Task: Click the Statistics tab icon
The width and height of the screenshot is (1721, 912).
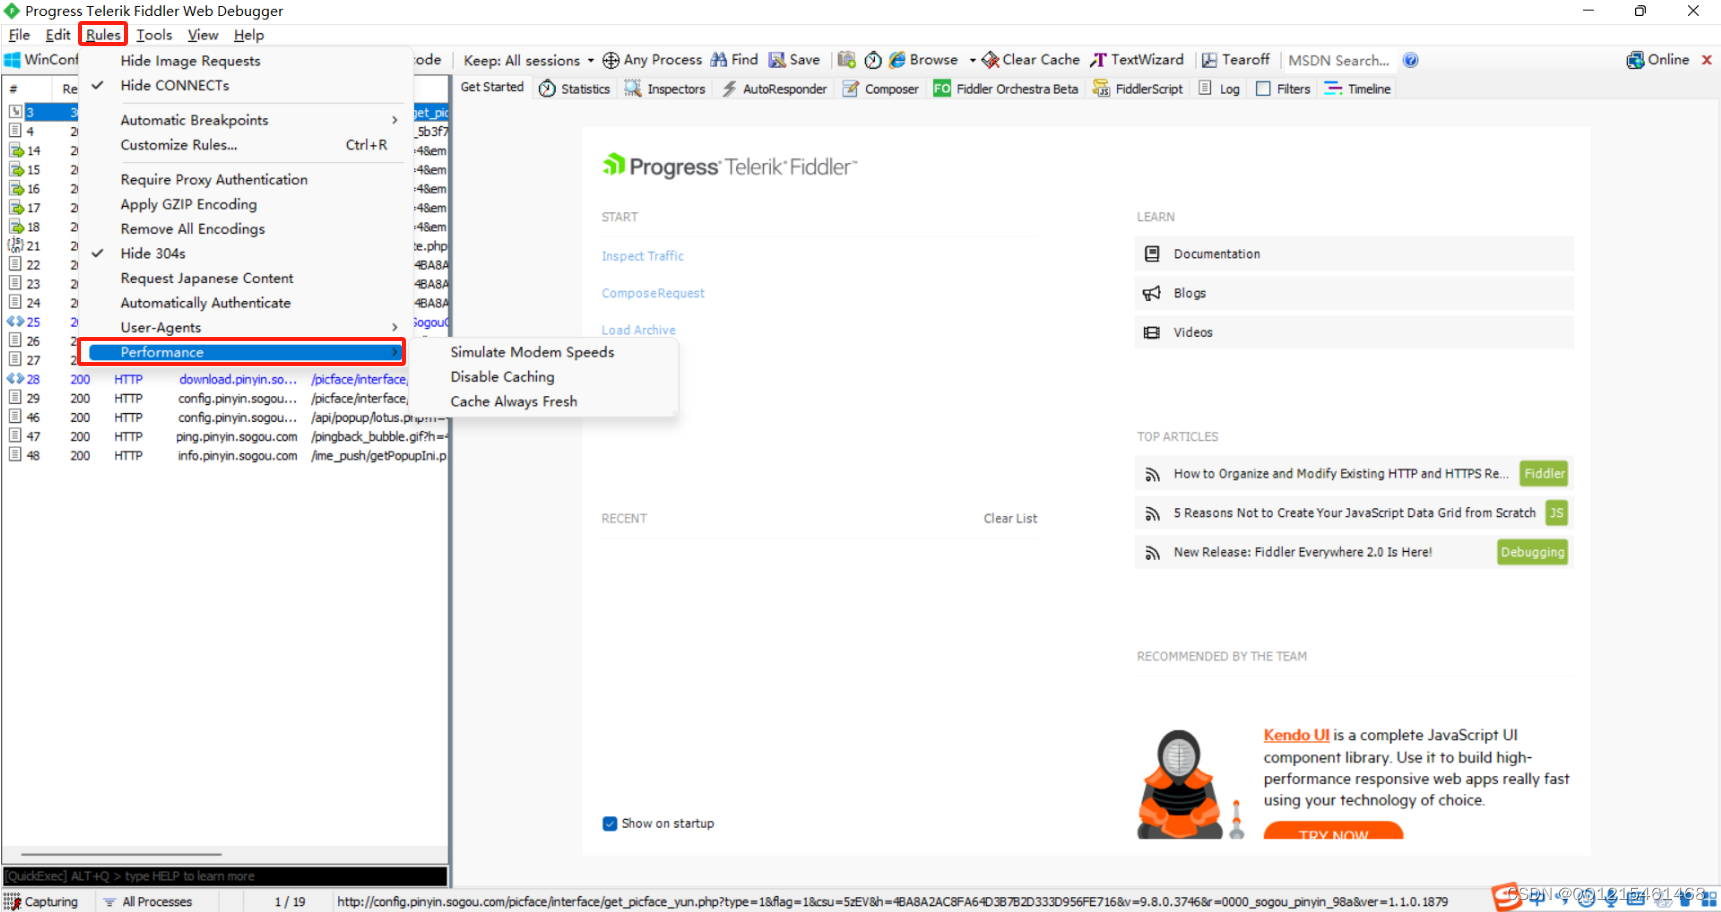Action: tap(547, 89)
